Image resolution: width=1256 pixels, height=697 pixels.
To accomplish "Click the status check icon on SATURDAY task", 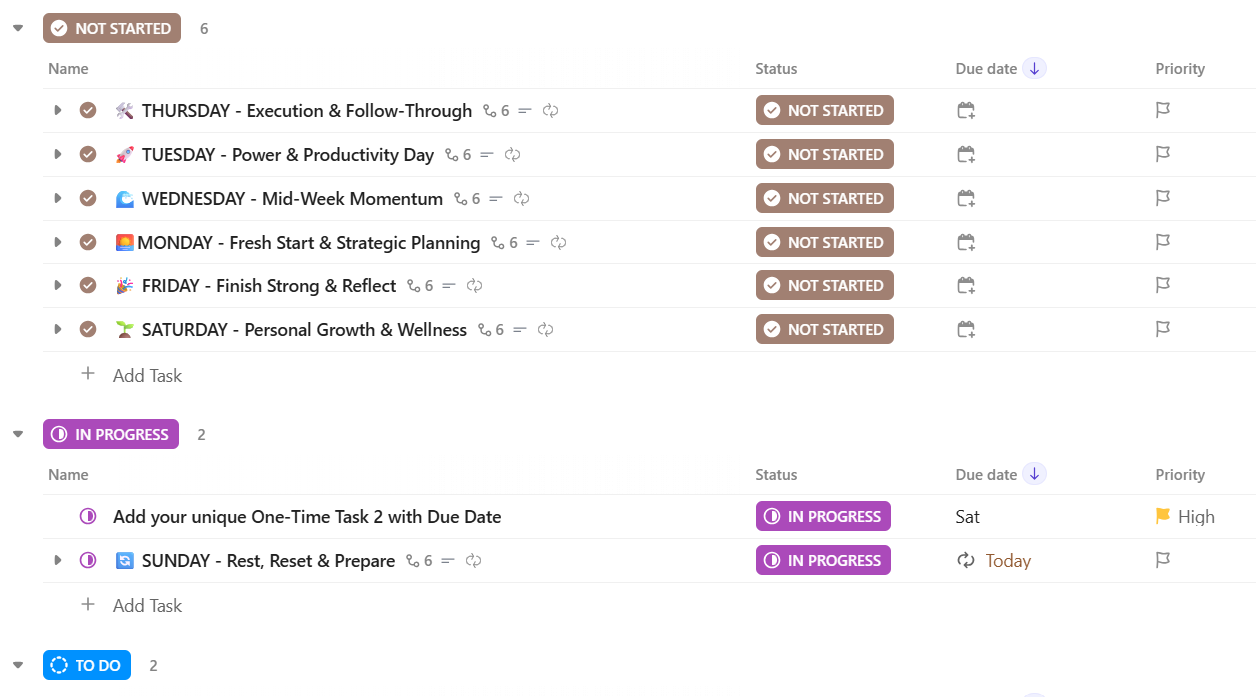I will click(x=88, y=329).
